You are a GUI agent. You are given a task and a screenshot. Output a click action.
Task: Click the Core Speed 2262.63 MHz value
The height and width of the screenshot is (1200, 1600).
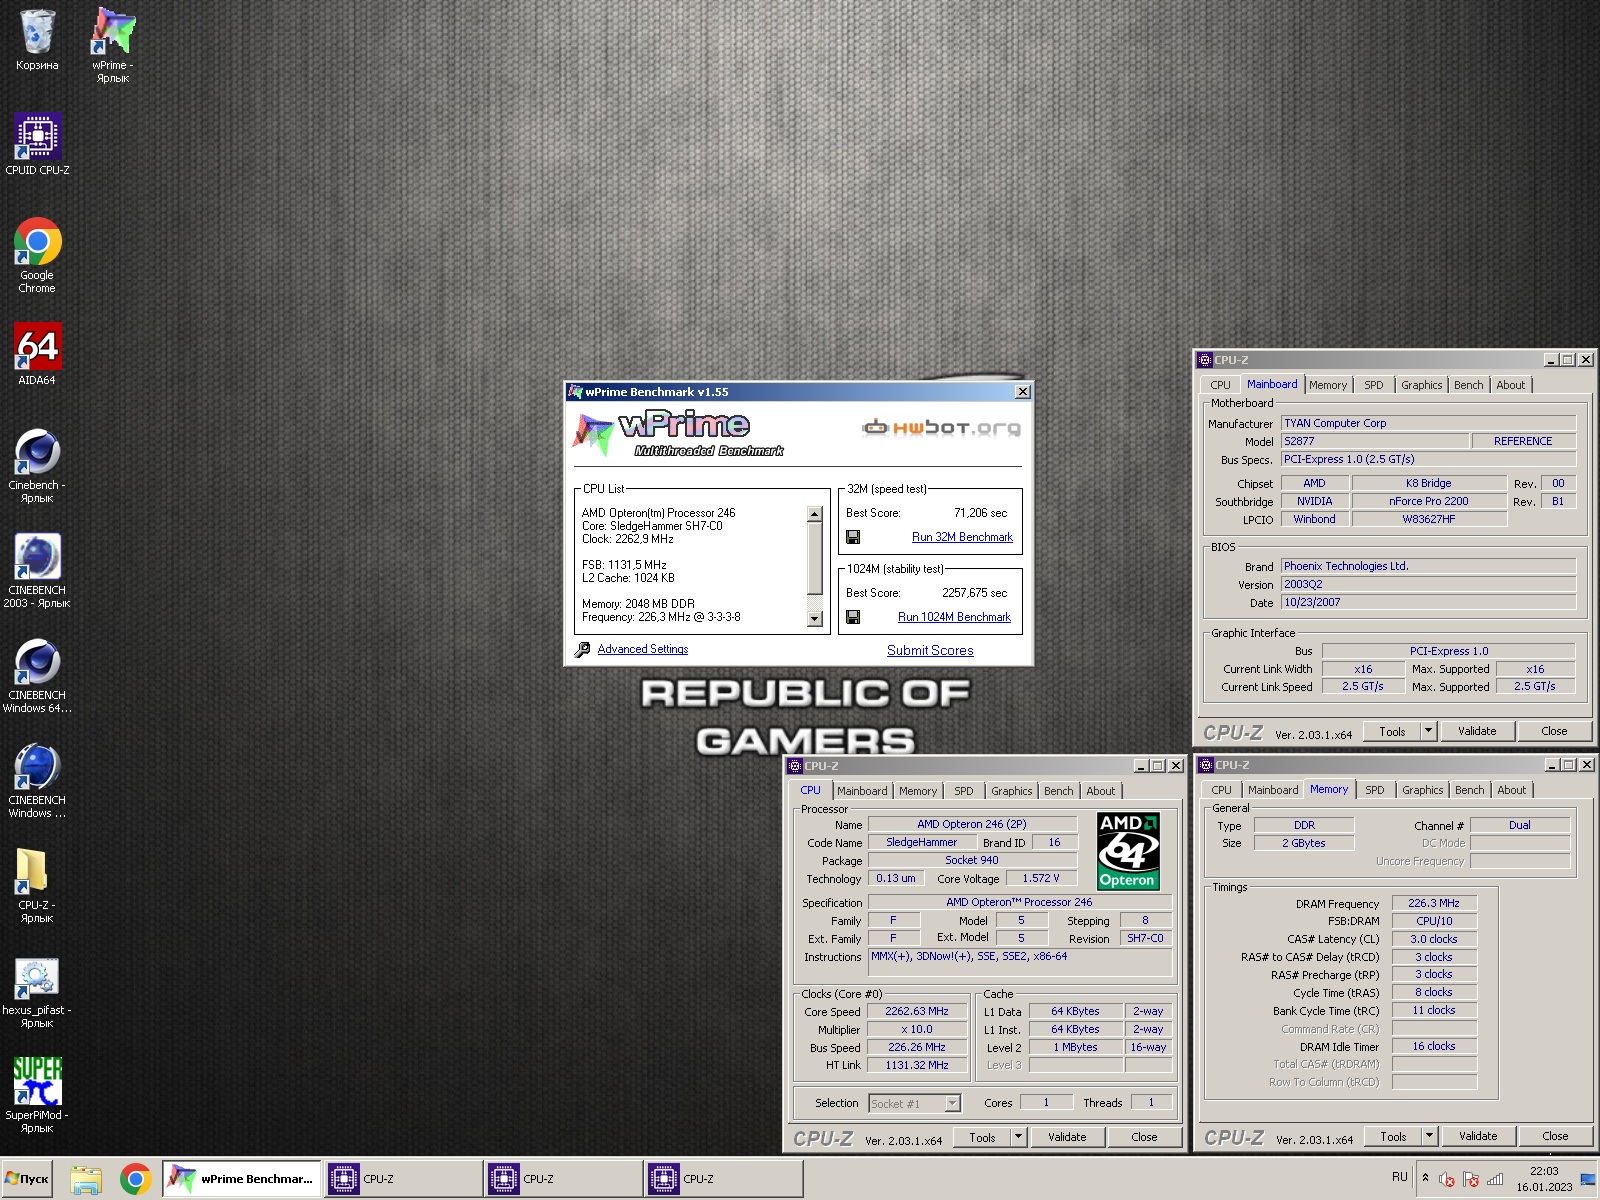[x=917, y=1011]
